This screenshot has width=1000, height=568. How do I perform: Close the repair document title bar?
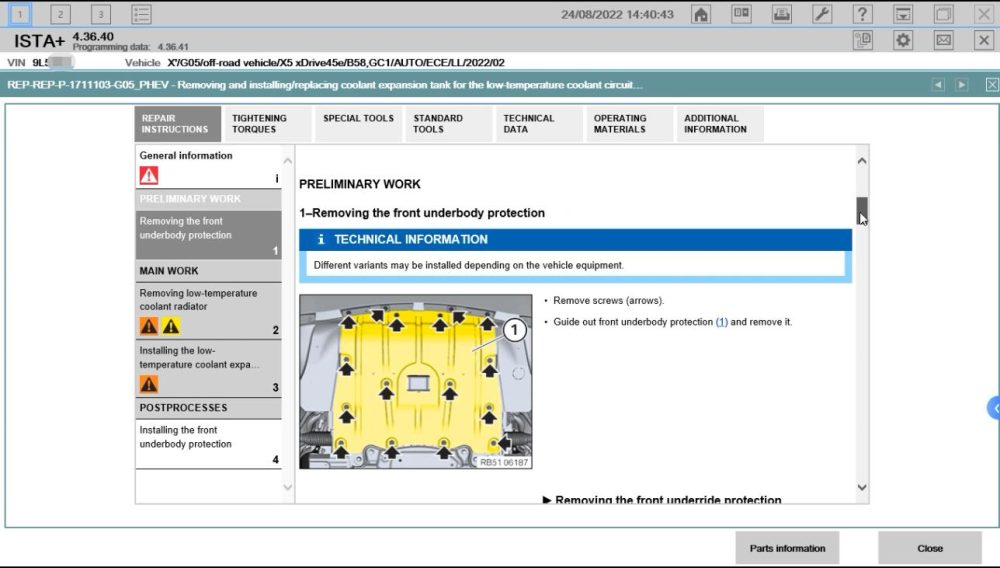pos(992,85)
